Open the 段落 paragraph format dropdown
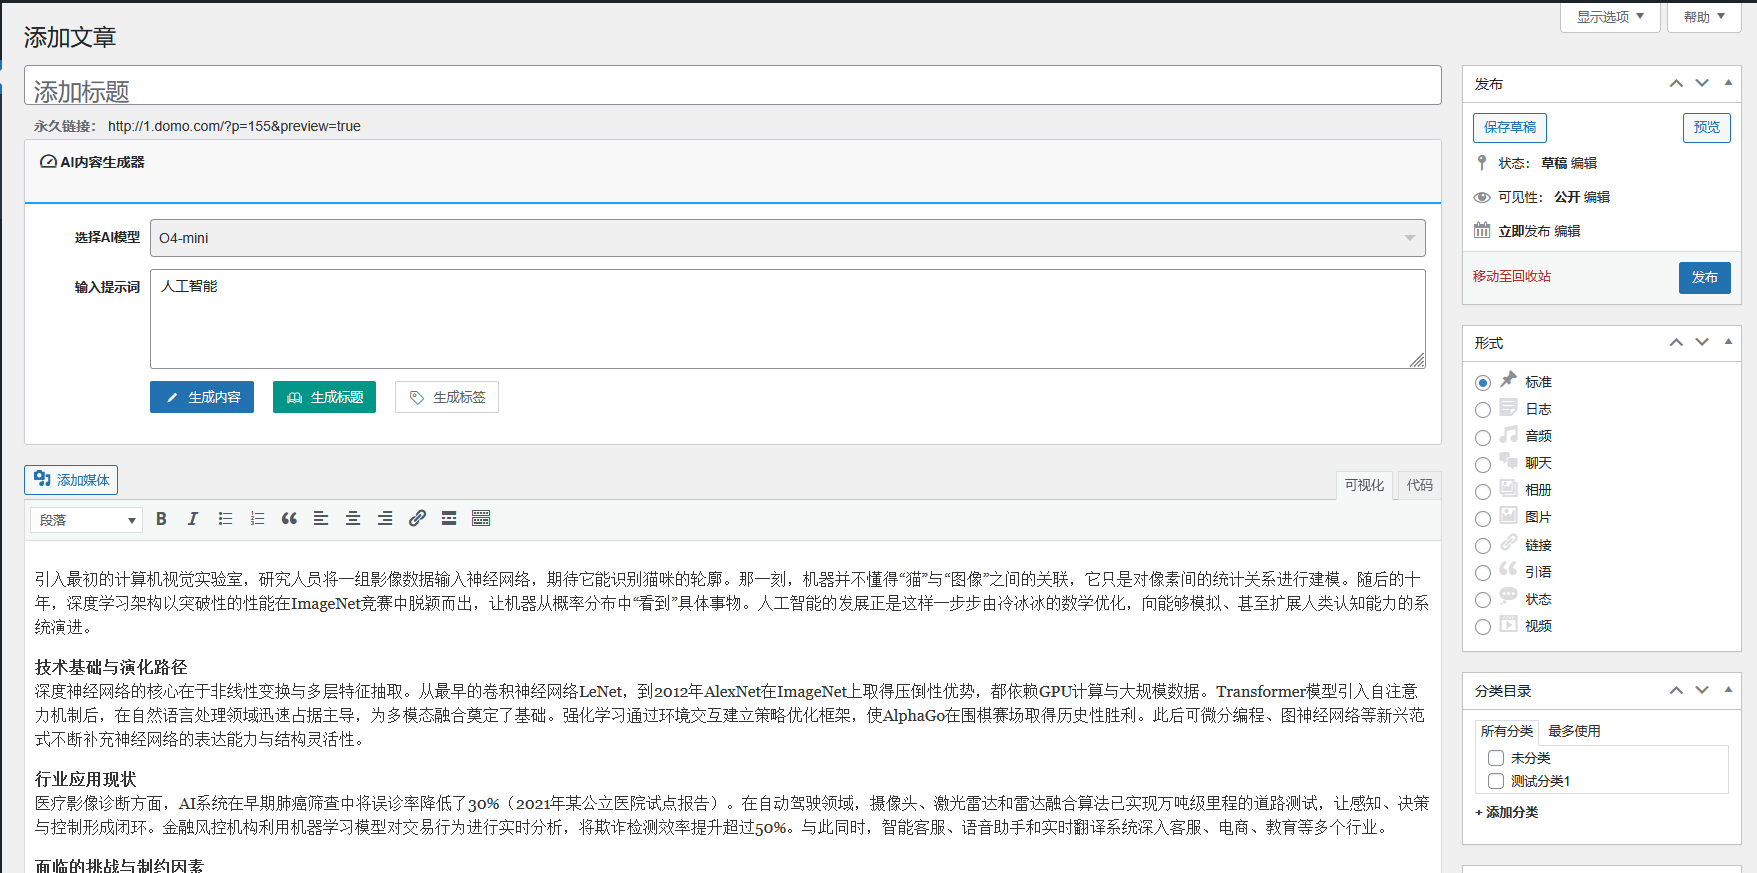The height and width of the screenshot is (873, 1757). point(87,520)
